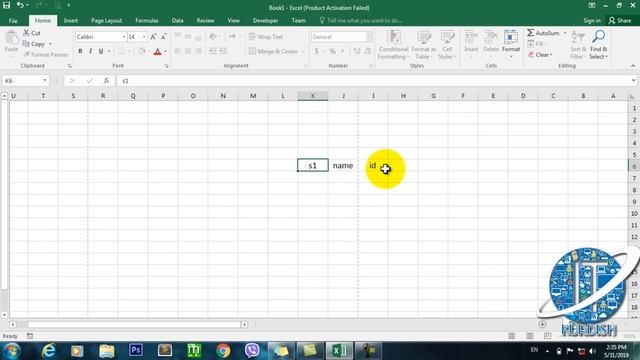The height and width of the screenshot is (360, 640).
Task: Click the Insert Function fx icon
Action: (106, 81)
